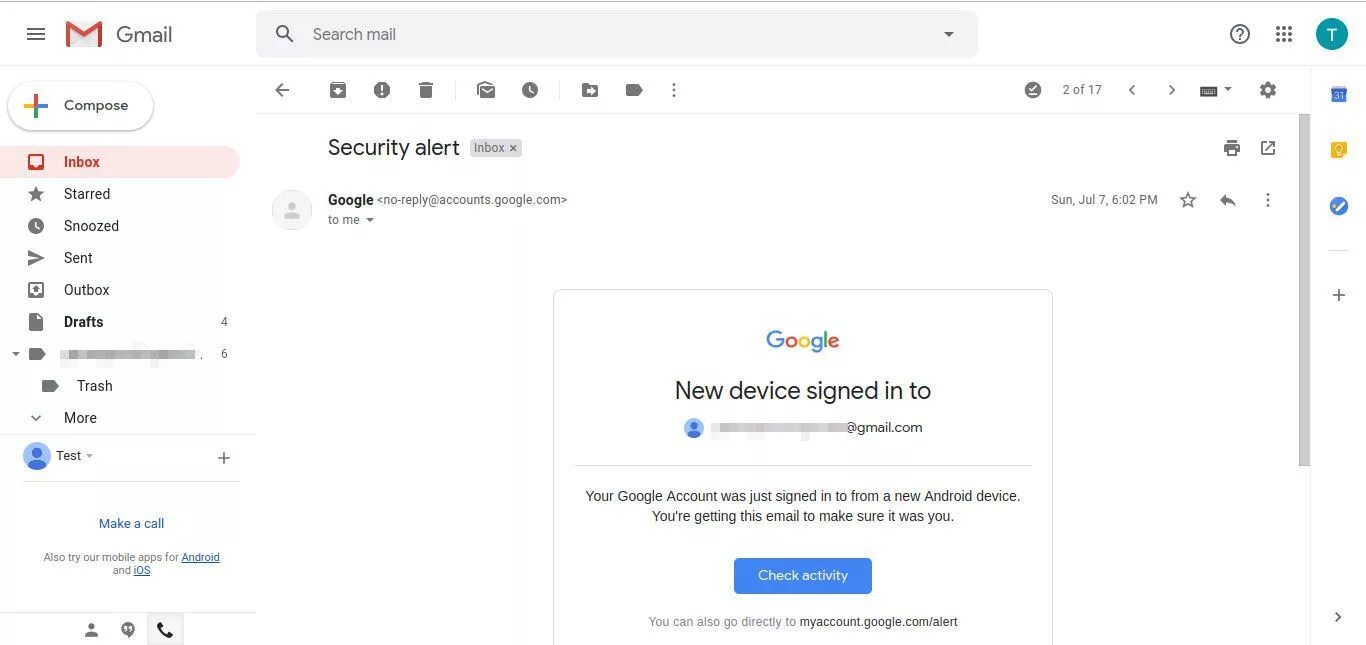This screenshot has height=645, width=1366.
Task: Reply using the arrow icon
Action: 1228,200
